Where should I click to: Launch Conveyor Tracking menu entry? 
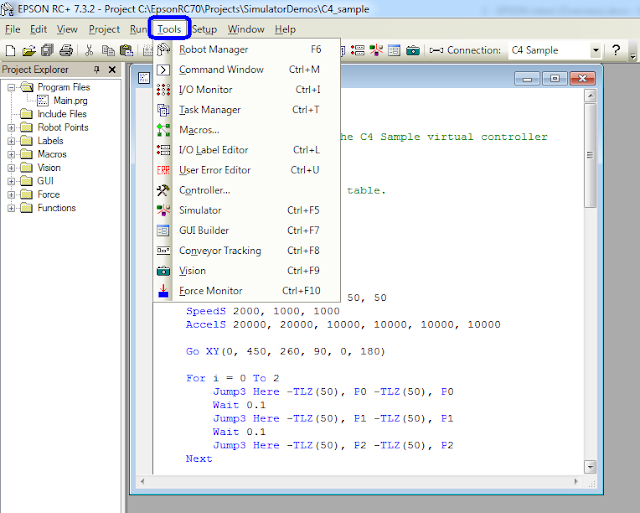(247, 251)
